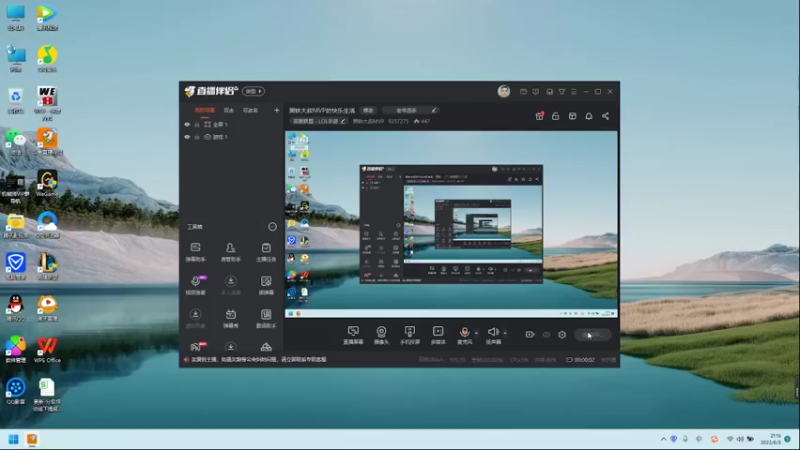This screenshot has height=450, width=800.
Task: Click the gift box icon with the red dot
Action: click(x=539, y=116)
